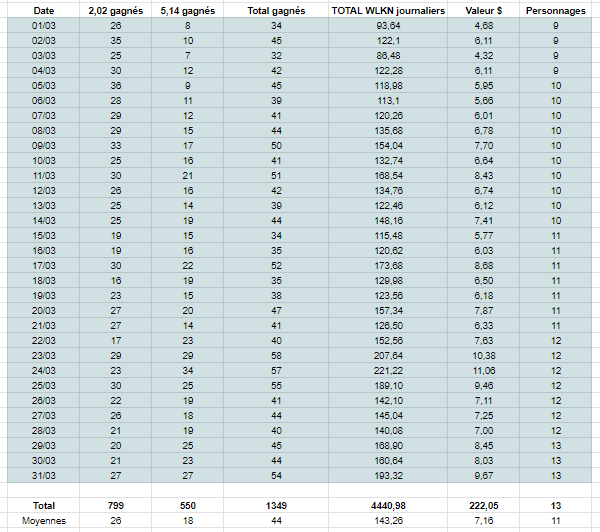Click total gagnés 47 on 20/03
The image size is (600, 532).
click(x=276, y=310)
